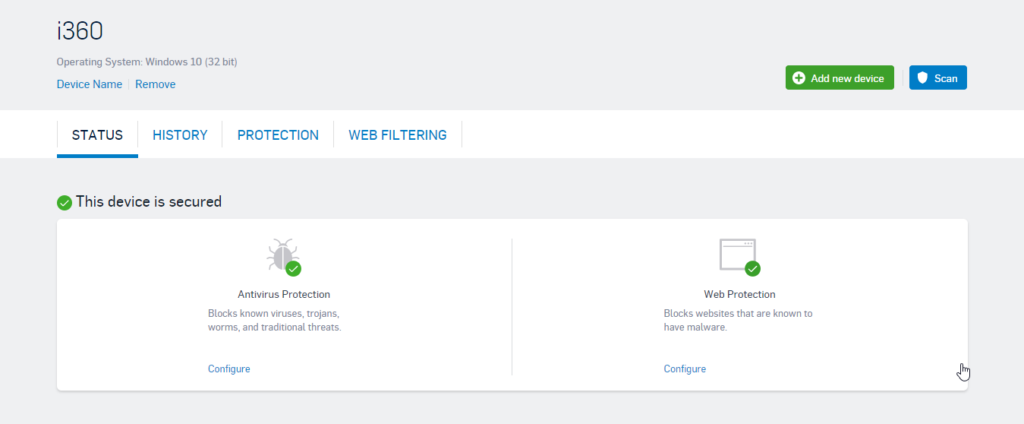Click Operating System: Windows 10 (32 bit) text
Screen dimensions: 1024x424
[x=147, y=62]
